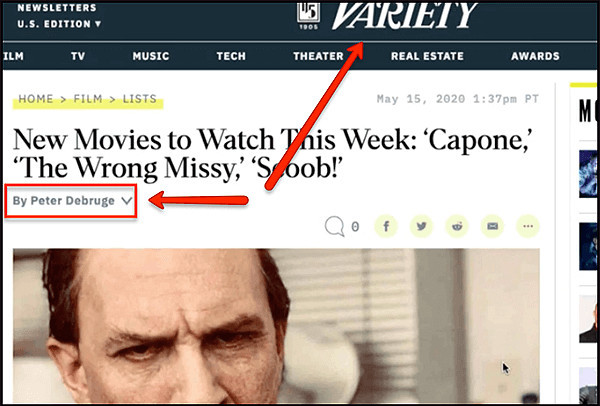
Task: Open the comments bubble icon
Action: tap(334, 227)
